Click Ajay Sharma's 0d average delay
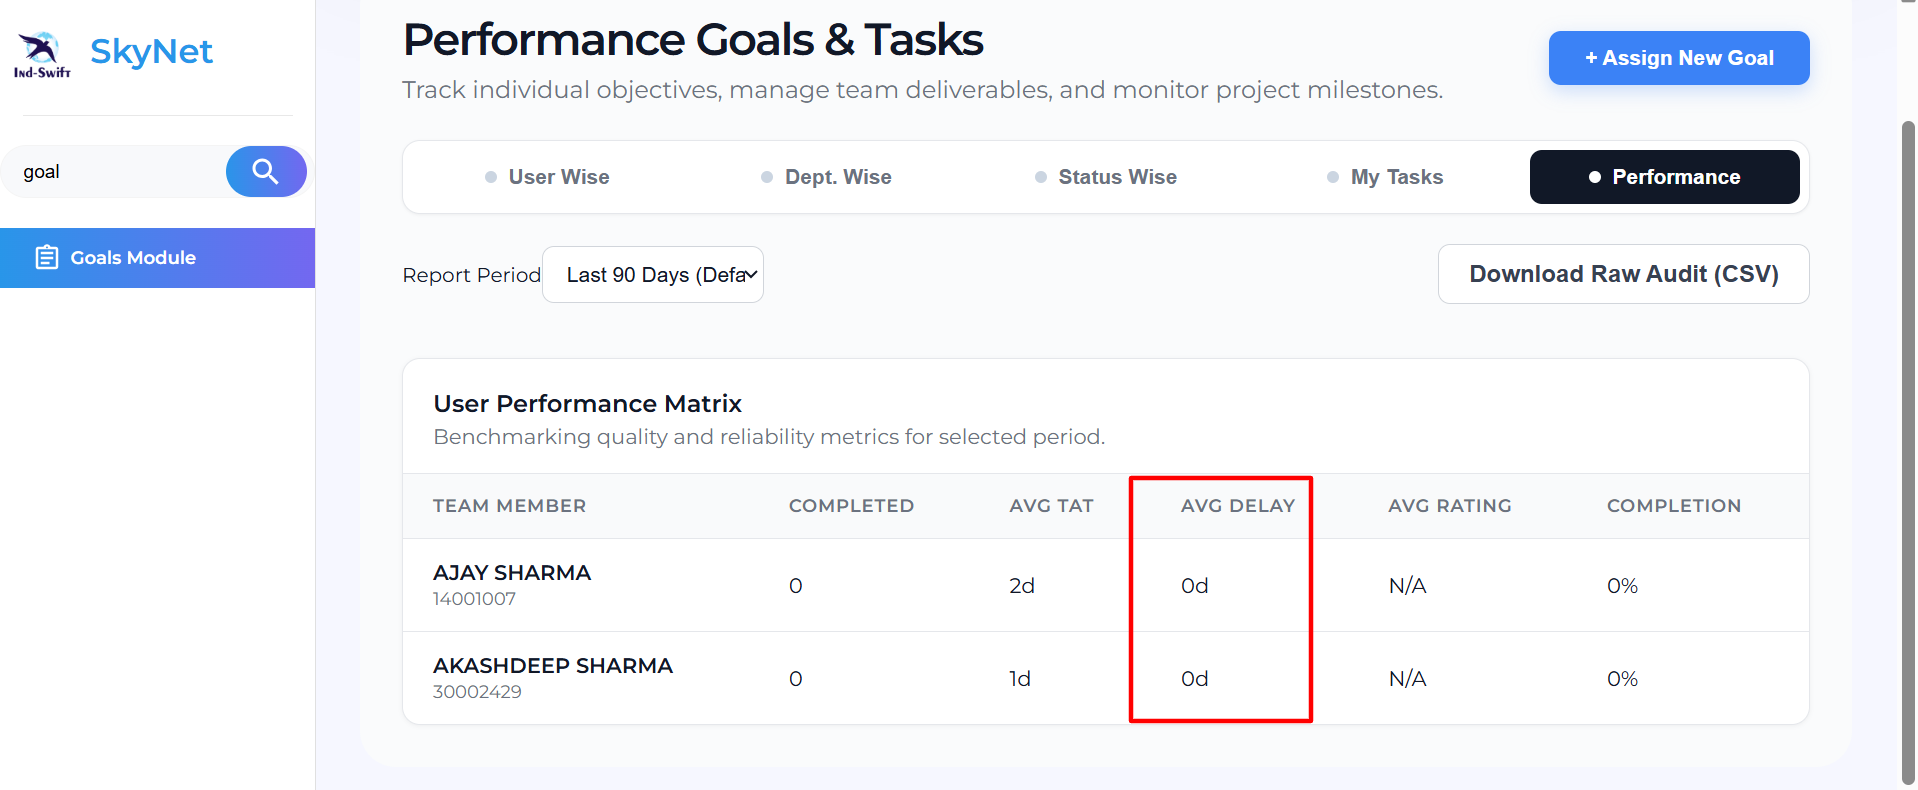 click(1195, 586)
